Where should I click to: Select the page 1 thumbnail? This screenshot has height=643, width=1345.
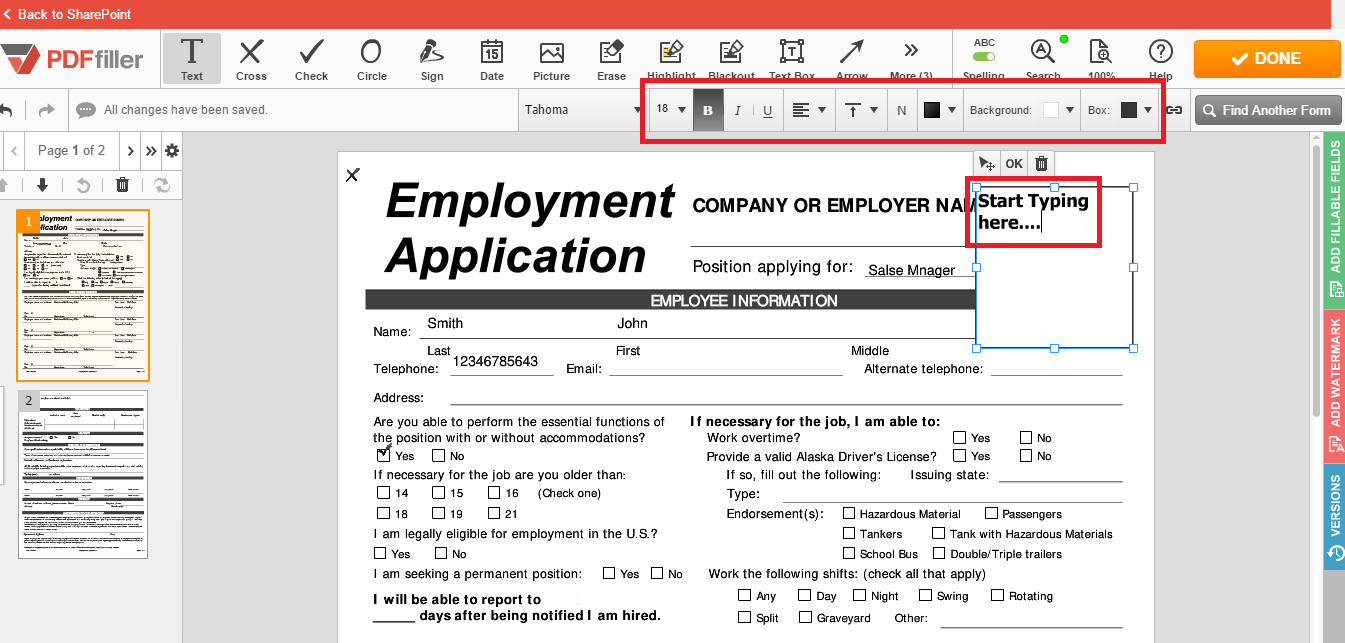point(84,295)
